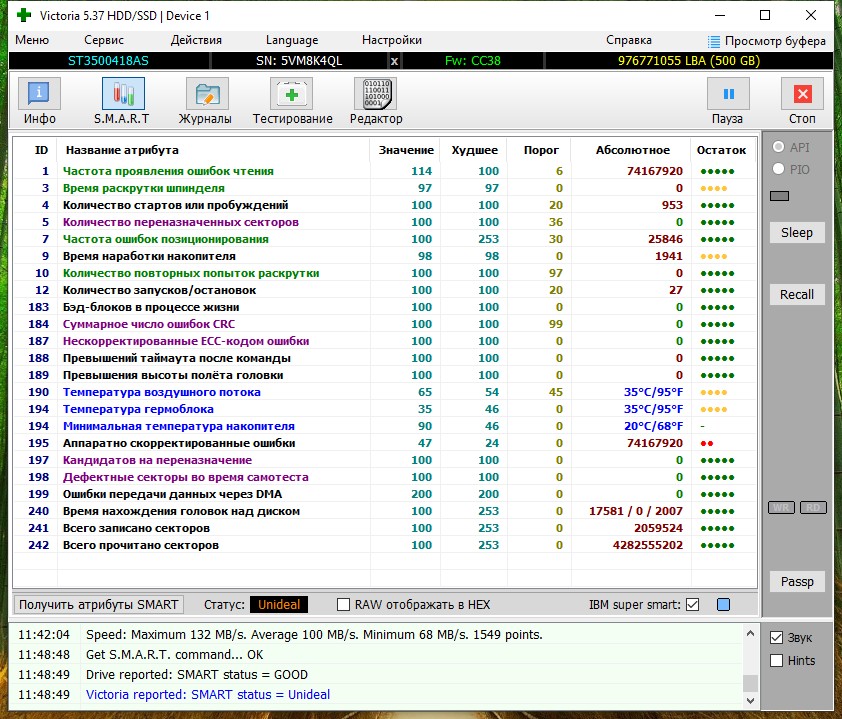Click the log scrollbar down arrow
842x719 pixels.
(x=750, y=701)
